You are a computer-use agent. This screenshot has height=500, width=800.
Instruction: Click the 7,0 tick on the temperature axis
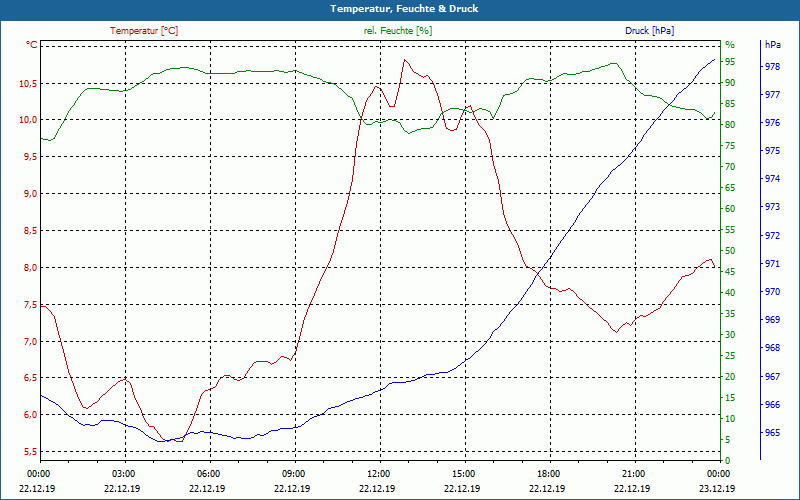click(30, 341)
